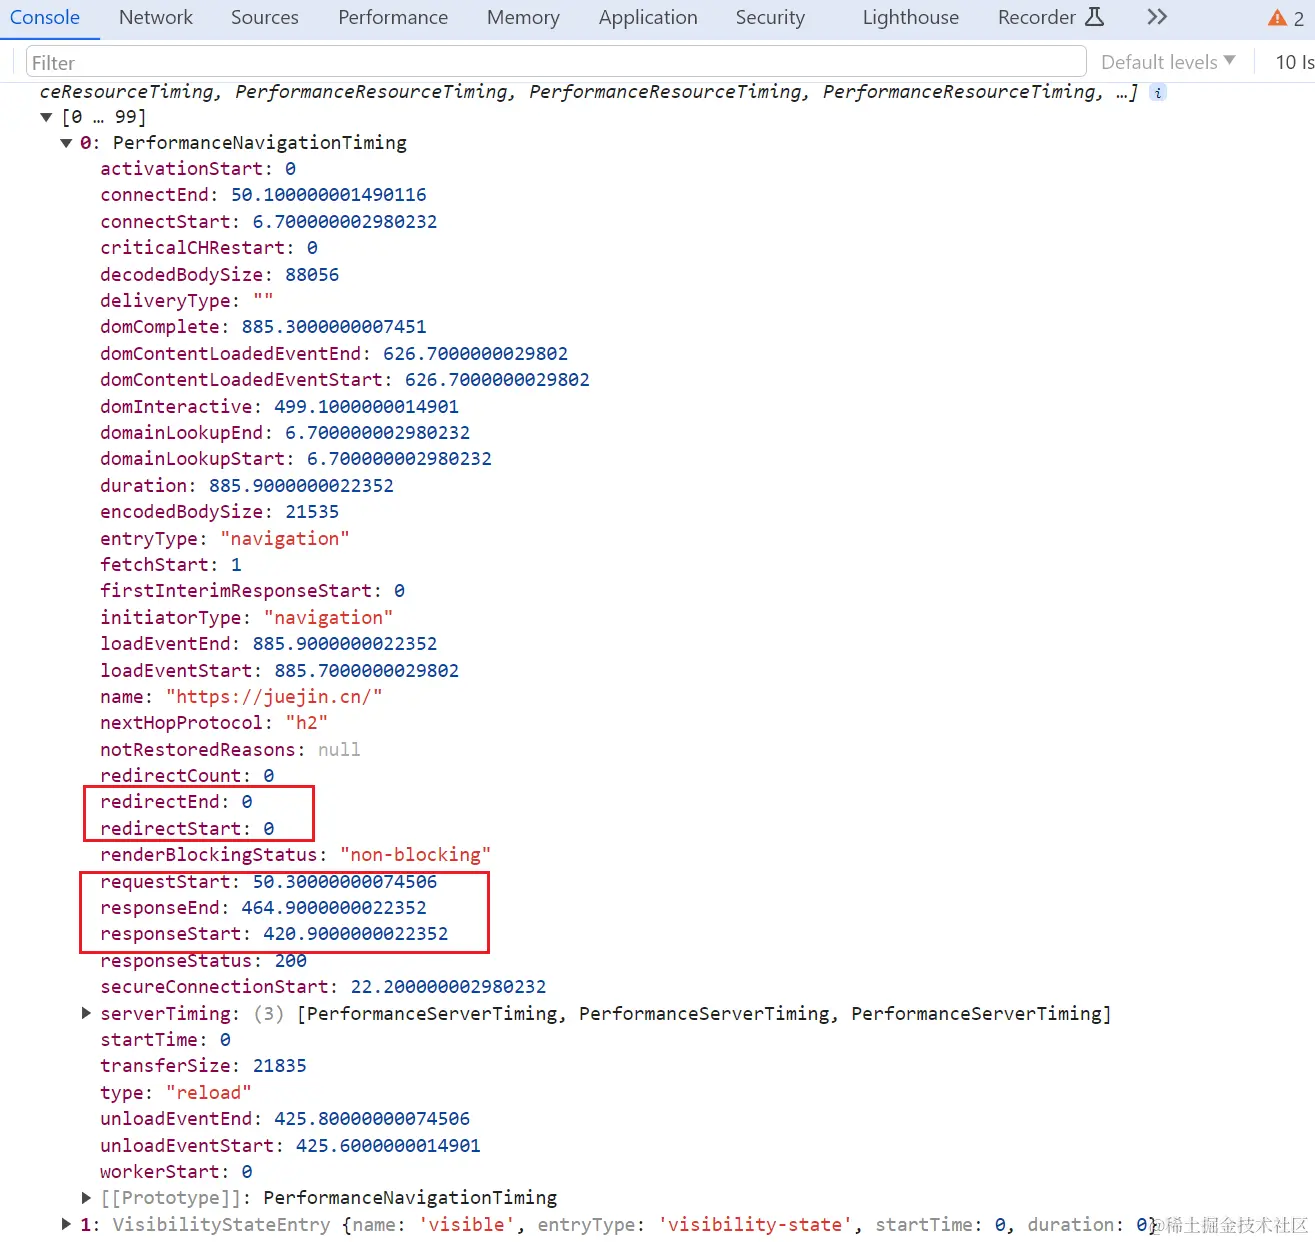Open the Memory tab
Screen dimensions: 1315x1242
point(523,17)
